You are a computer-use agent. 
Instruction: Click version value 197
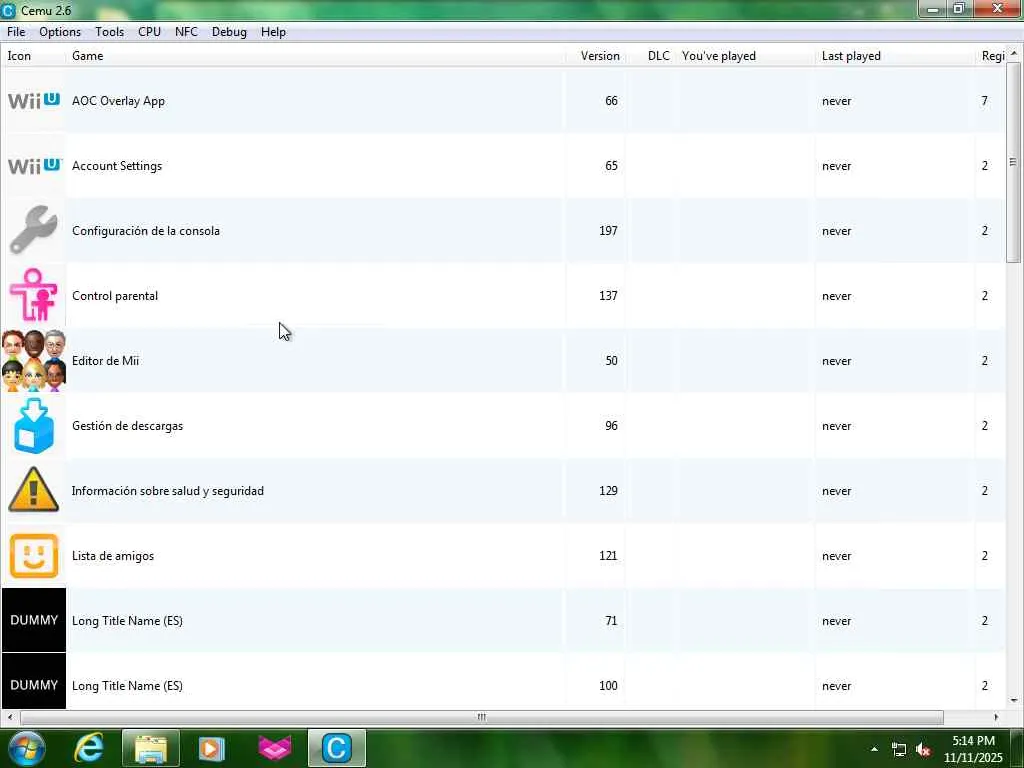click(x=608, y=231)
